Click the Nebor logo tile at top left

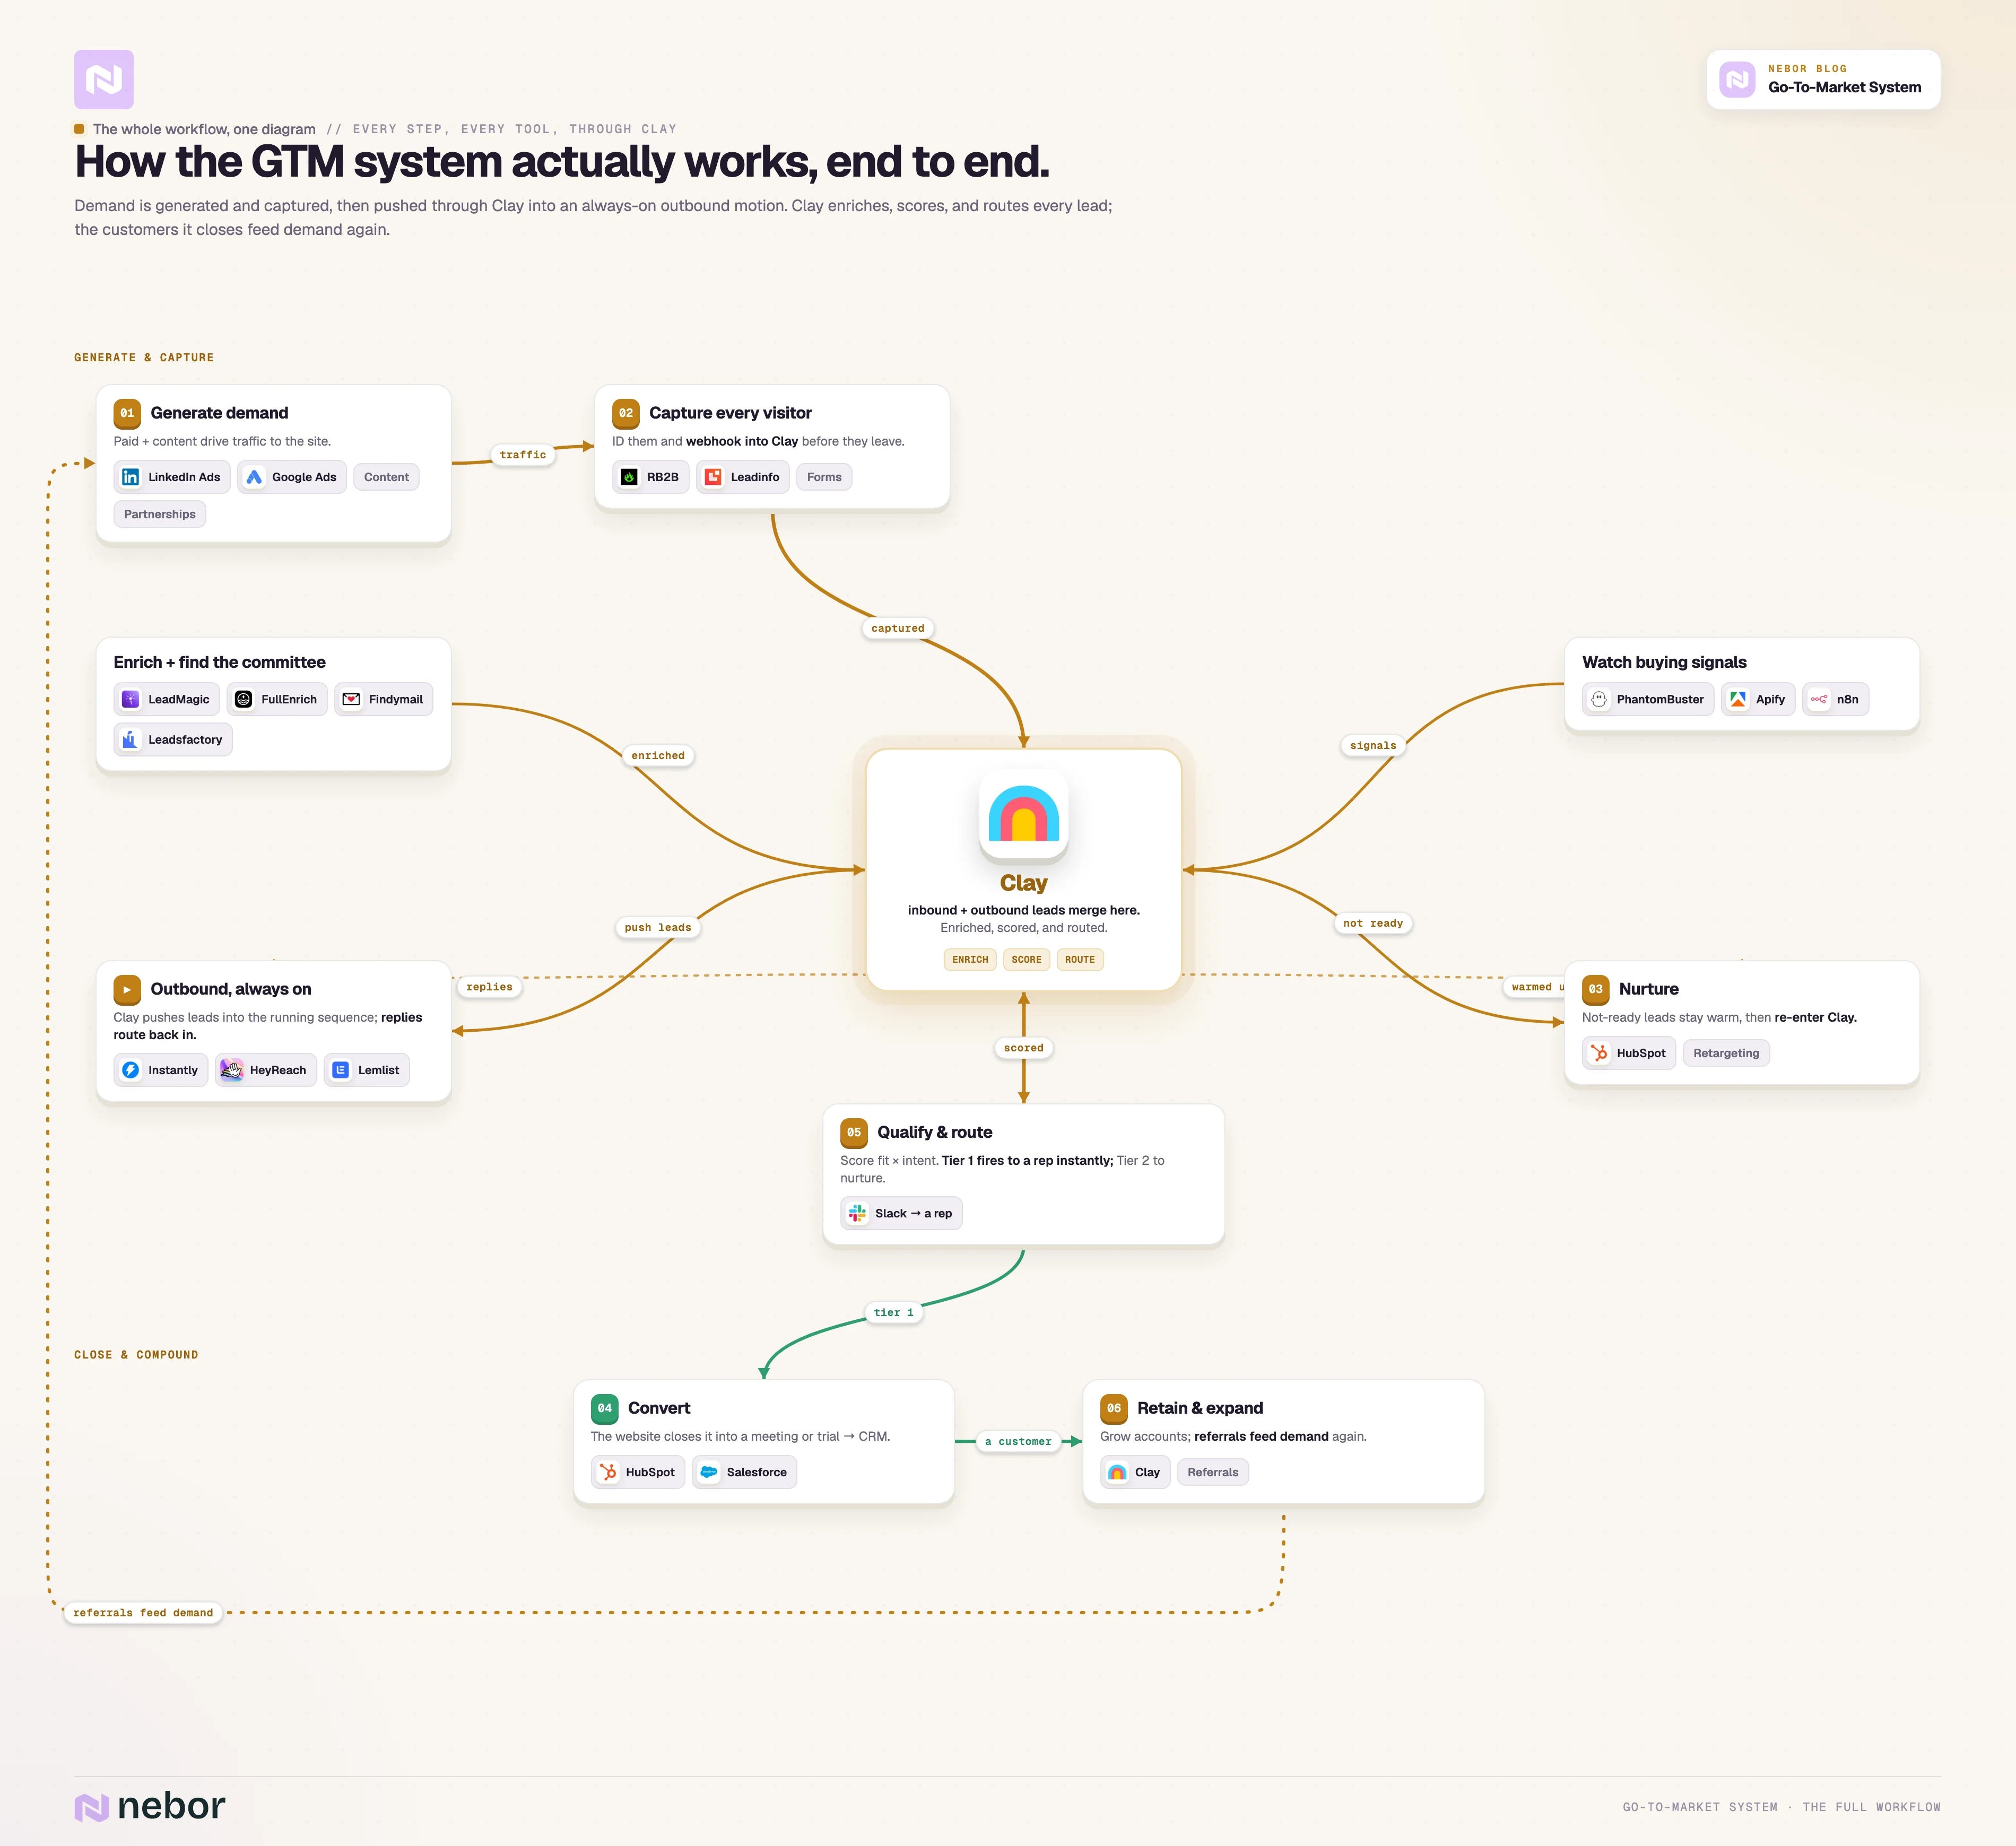(104, 79)
